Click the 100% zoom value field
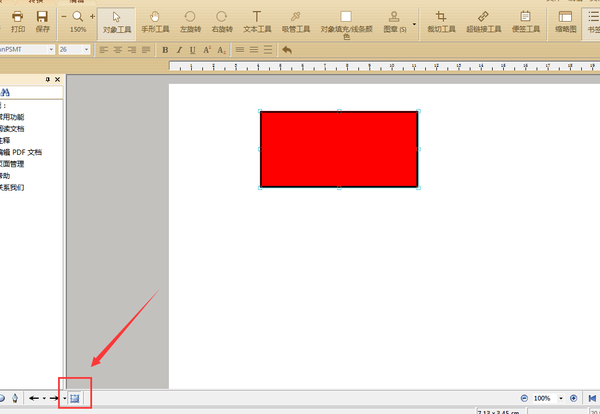600x414 pixels. pos(544,398)
